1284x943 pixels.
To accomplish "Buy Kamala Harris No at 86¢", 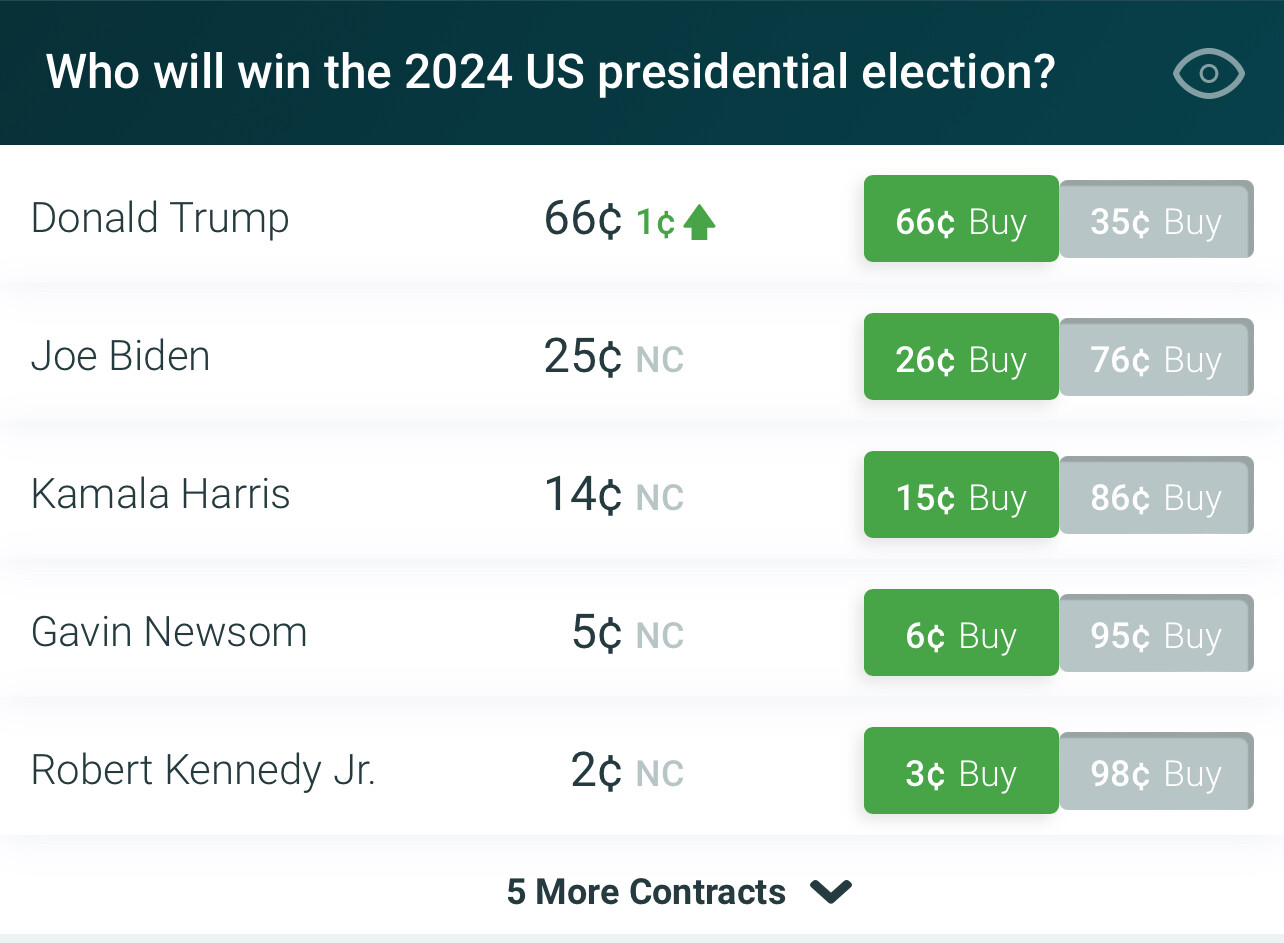I will click(1156, 495).
